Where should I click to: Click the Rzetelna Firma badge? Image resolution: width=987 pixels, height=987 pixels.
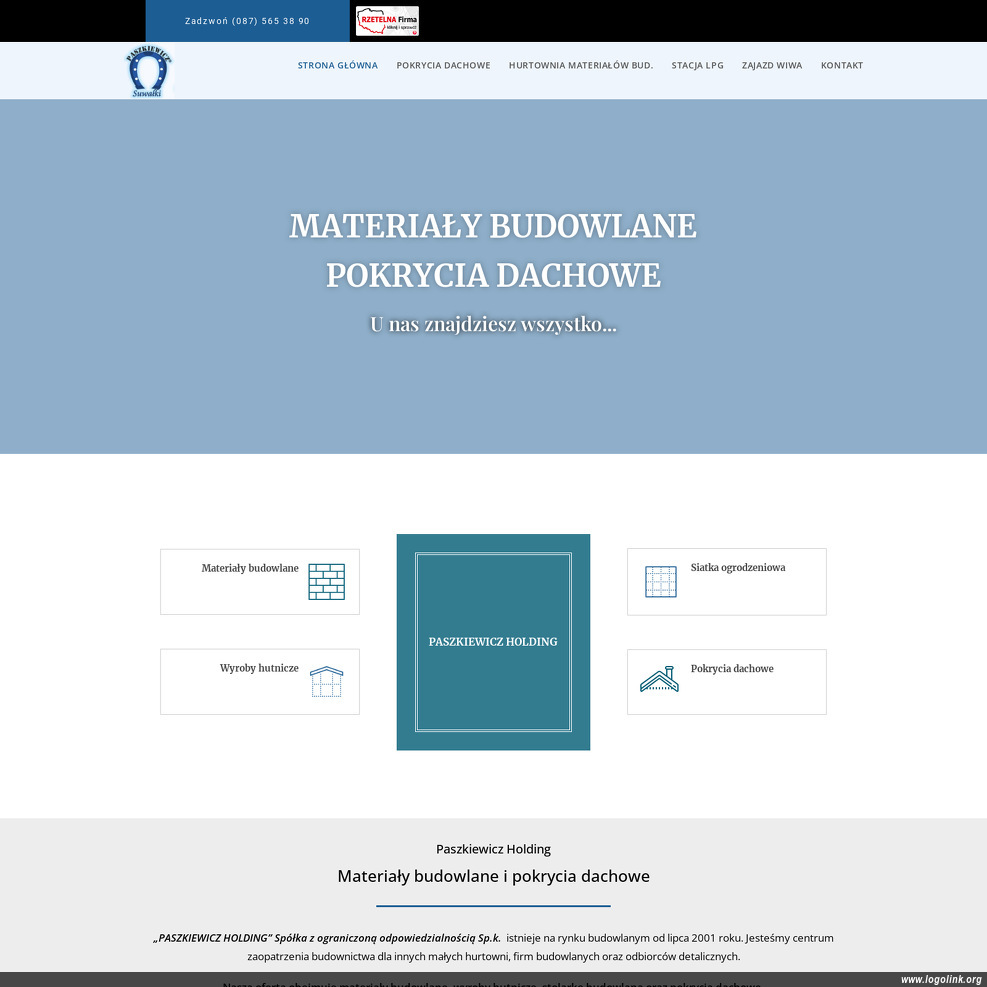[x=387, y=21]
